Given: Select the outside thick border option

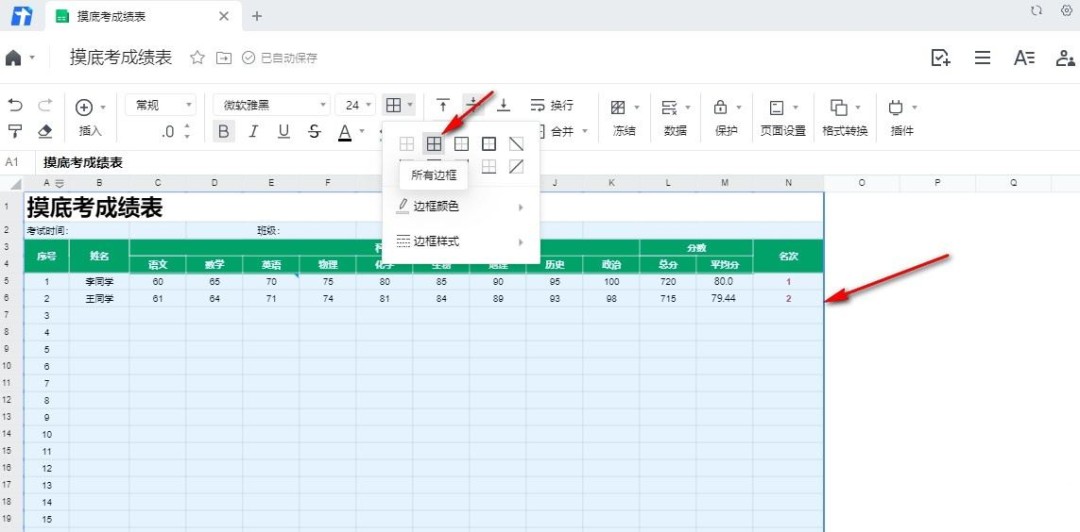Looking at the screenshot, I should 489,144.
